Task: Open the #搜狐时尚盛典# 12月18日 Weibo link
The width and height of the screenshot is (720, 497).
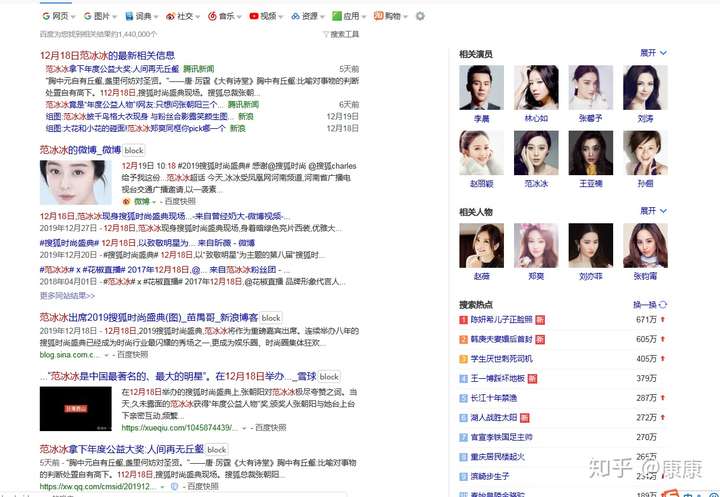Action: click(x=147, y=243)
